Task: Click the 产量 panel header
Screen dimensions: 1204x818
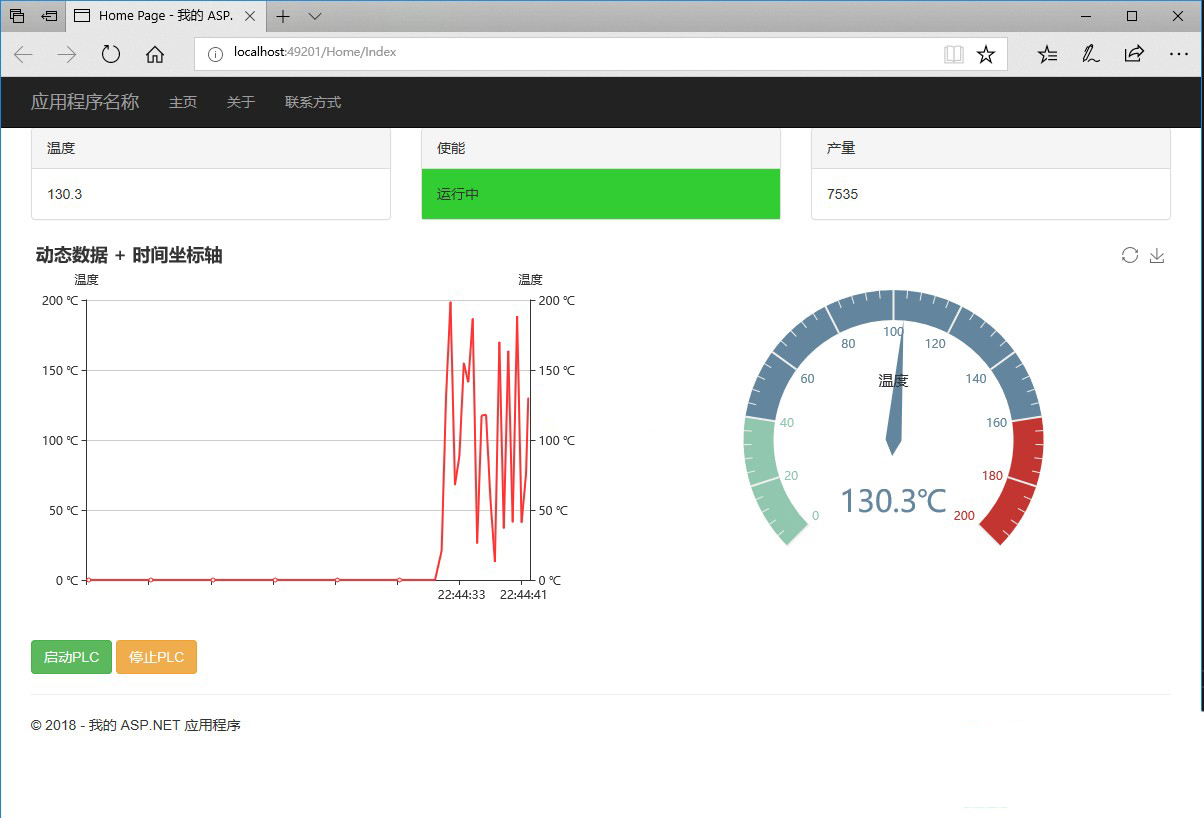Action: click(991, 148)
